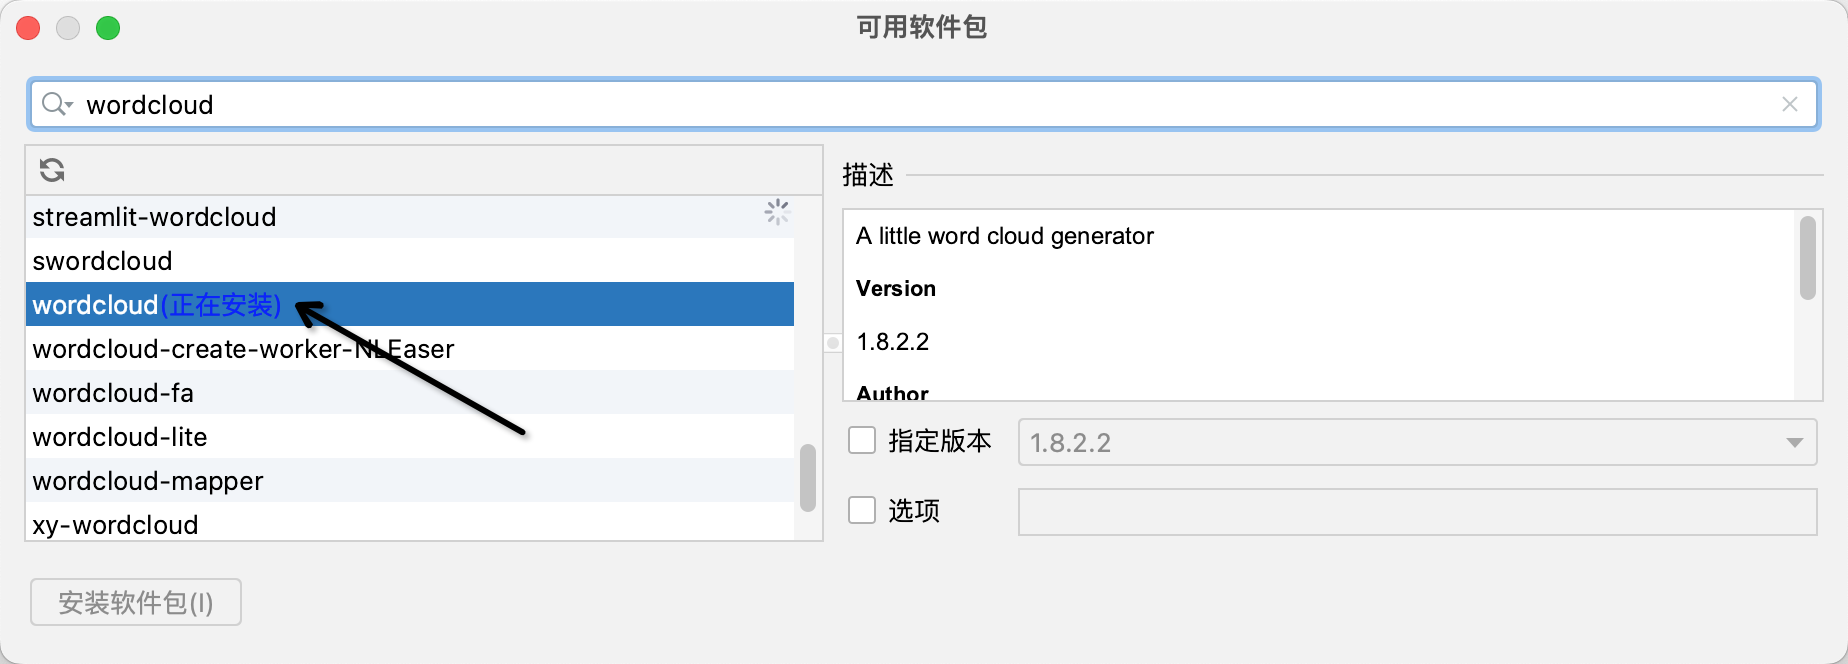Viewport: 1848px width, 664px height.
Task: Click the package search input field
Action: pos(900,104)
